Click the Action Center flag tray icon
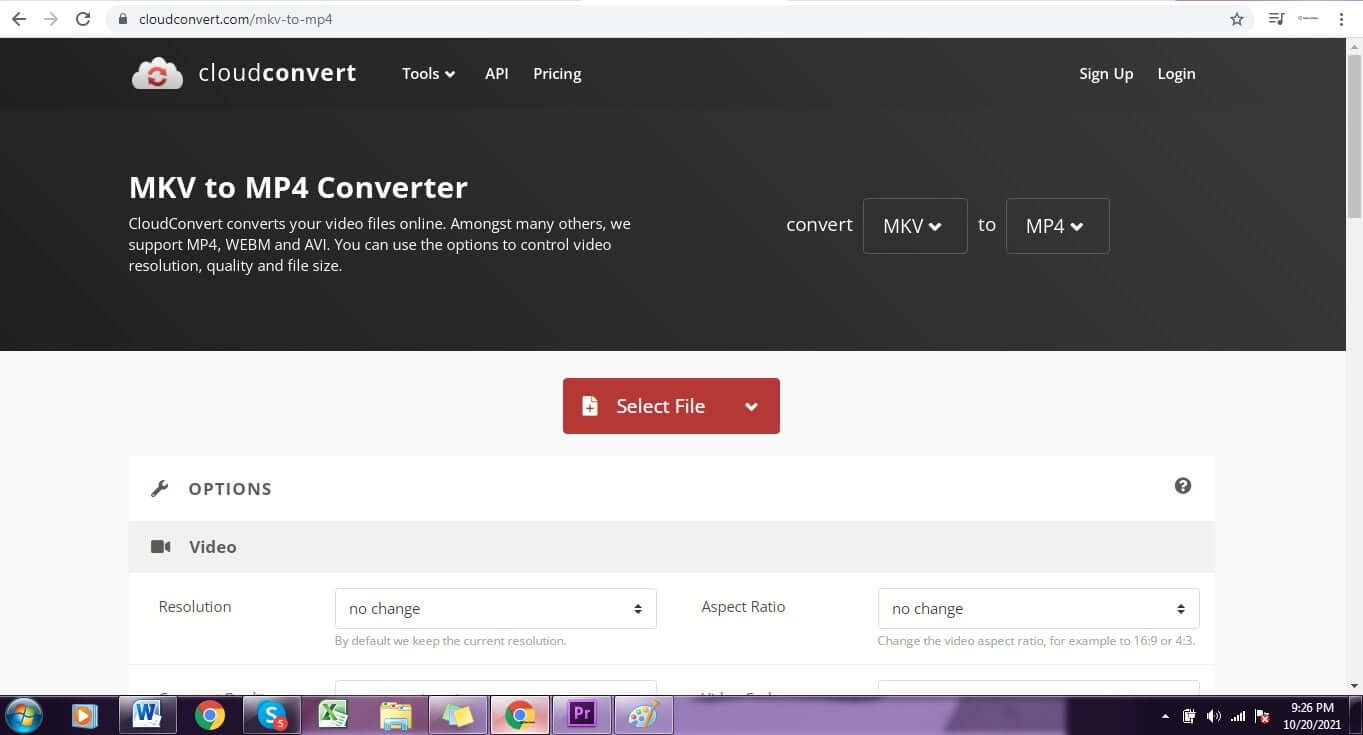 tap(1264, 716)
